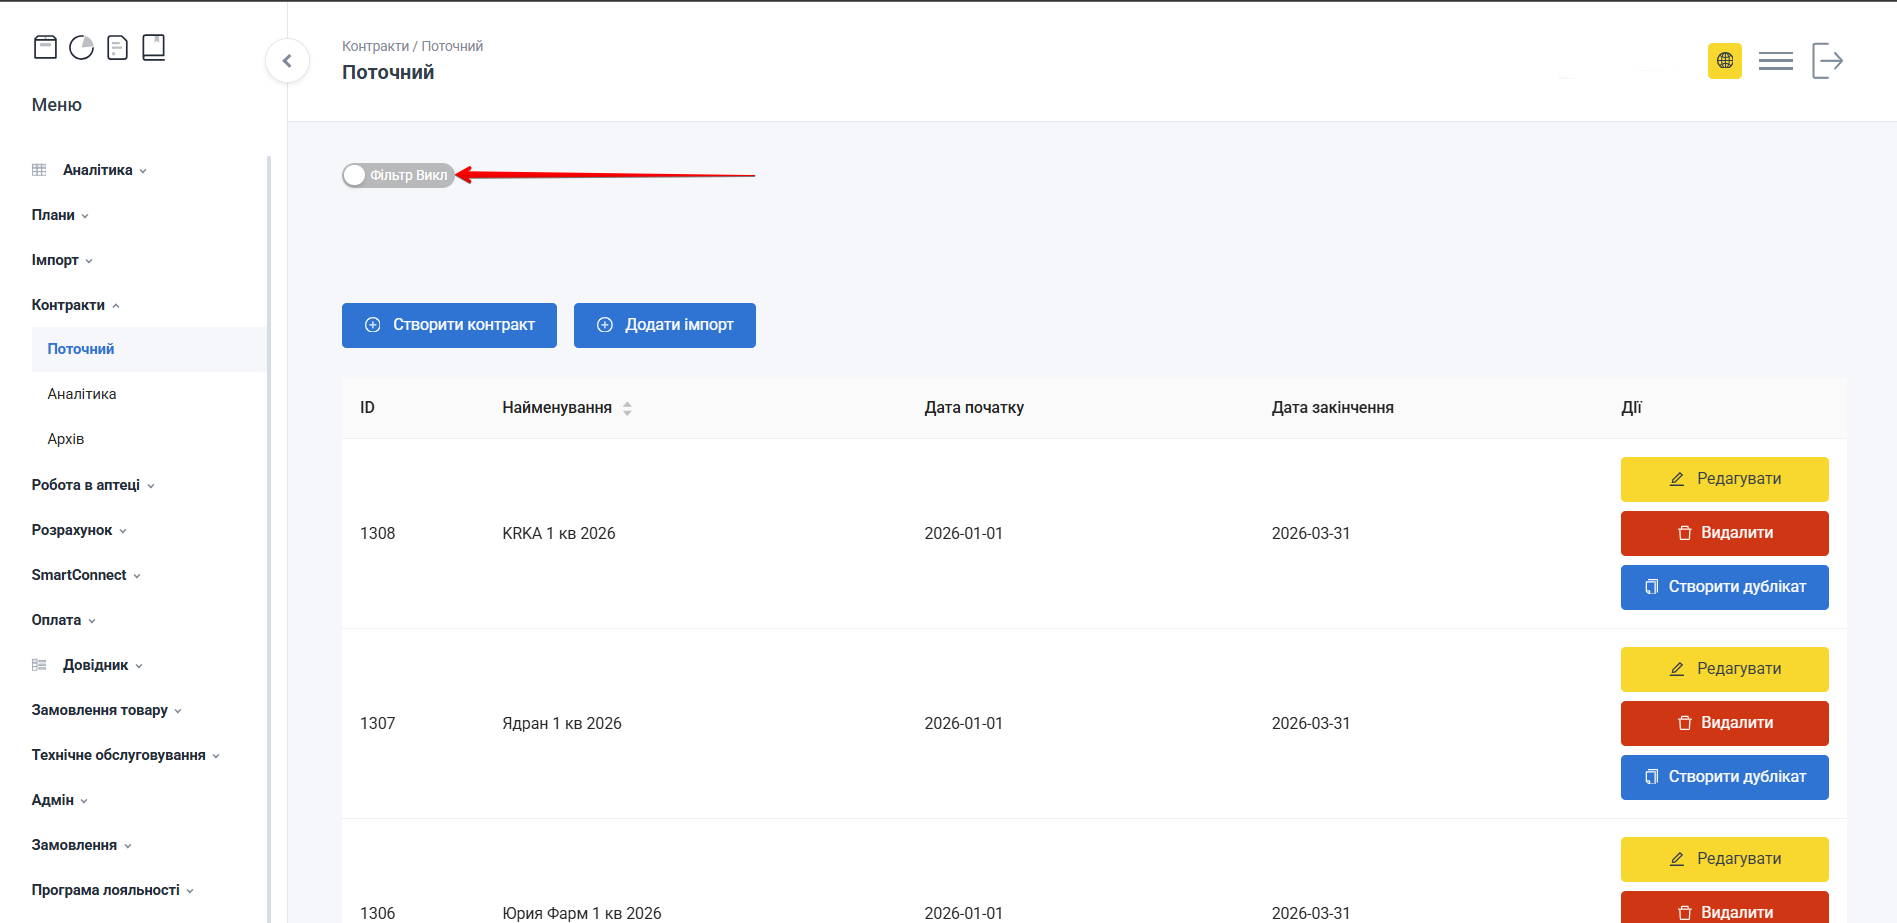Collapse the sidebar with the back arrow
This screenshot has height=923, width=1897.
287,61
